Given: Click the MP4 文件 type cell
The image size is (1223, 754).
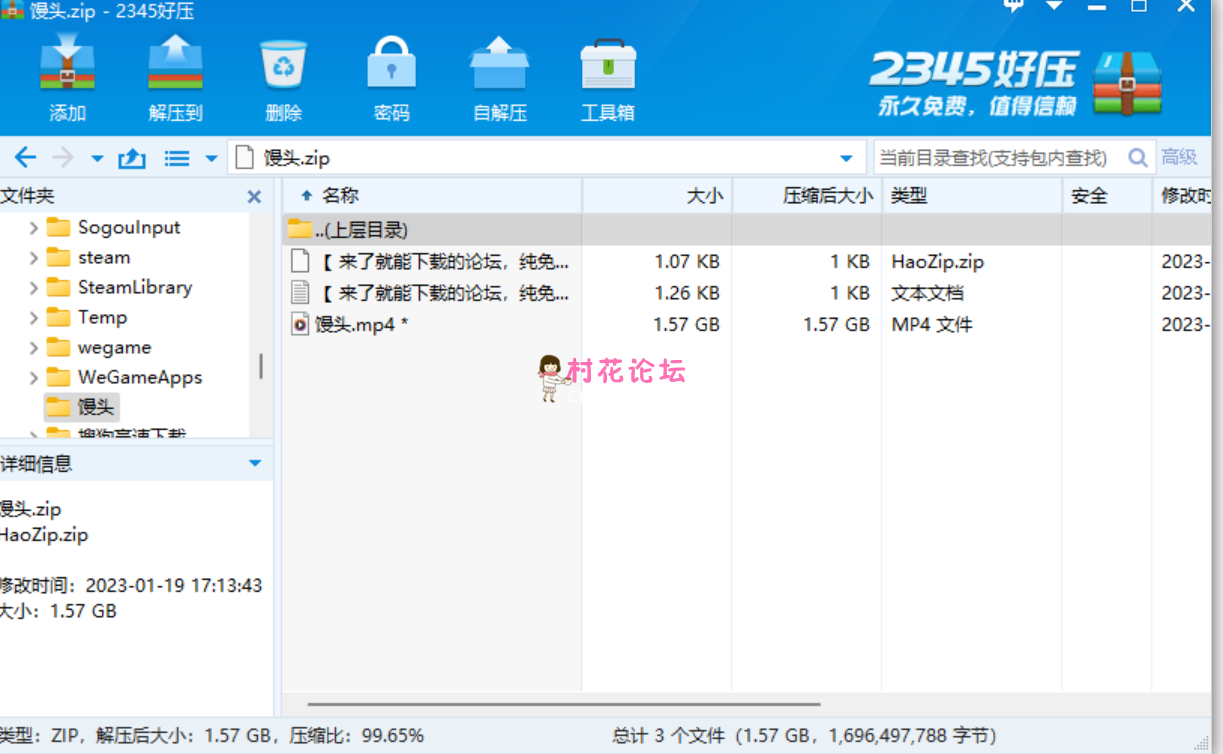Looking at the screenshot, I should (x=932, y=324).
